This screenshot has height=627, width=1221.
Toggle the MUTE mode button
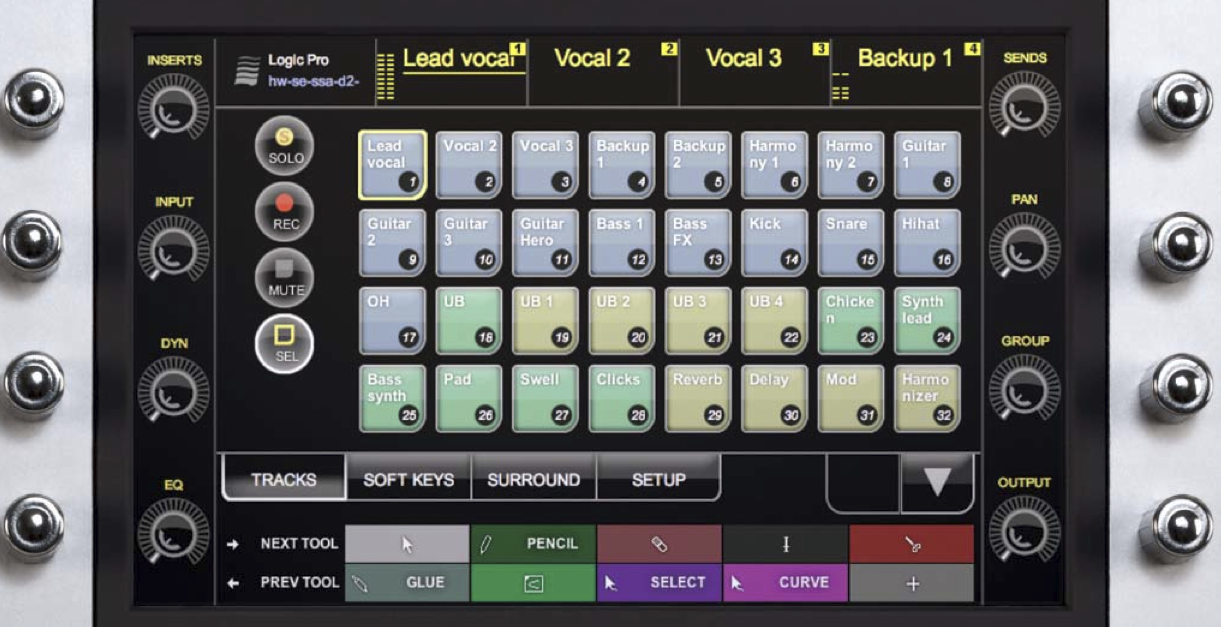point(284,278)
